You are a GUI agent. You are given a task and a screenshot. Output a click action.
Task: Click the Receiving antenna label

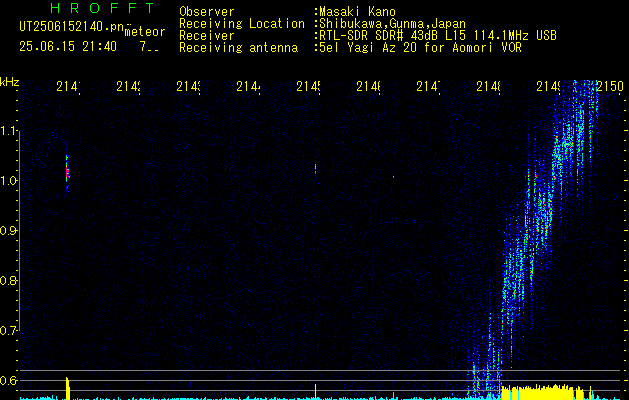point(238,48)
